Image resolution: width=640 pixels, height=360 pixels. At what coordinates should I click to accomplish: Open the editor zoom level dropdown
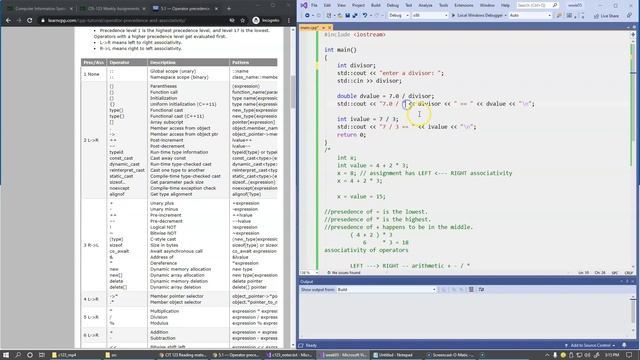coord(309,273)
